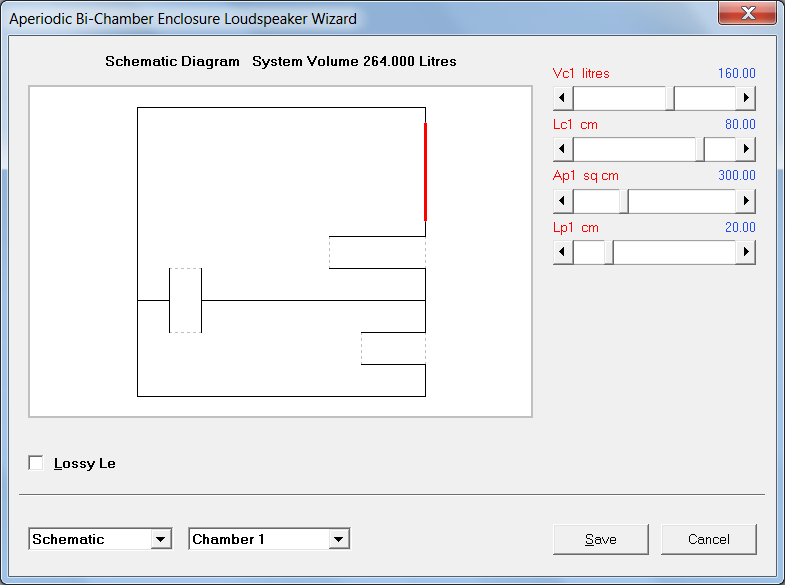
Task: Open the Chamber 1 selection dropdown
Action: tap(338, 539)
